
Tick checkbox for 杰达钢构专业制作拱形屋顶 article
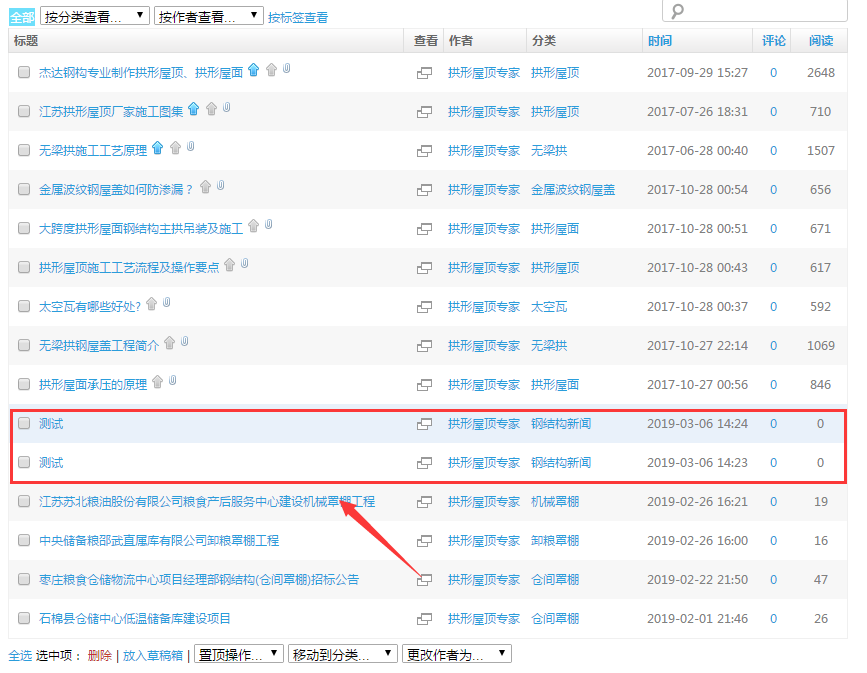coord(24,73)
